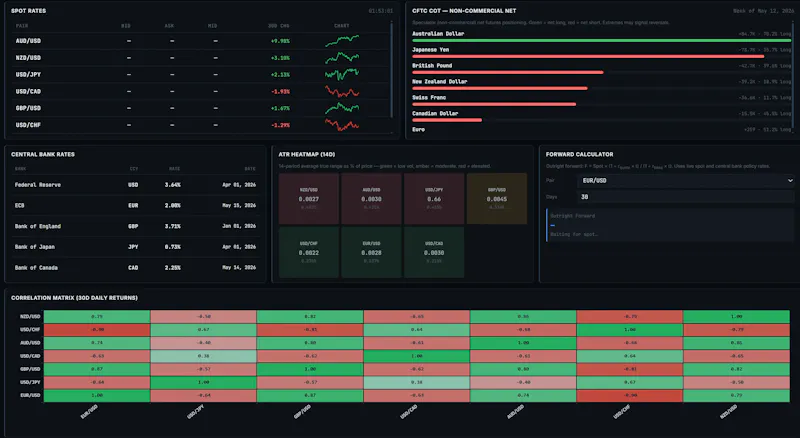
Task: Click the GBP/USD vs GBP/USD cell showing 1.00
Action: pos(310,369)
